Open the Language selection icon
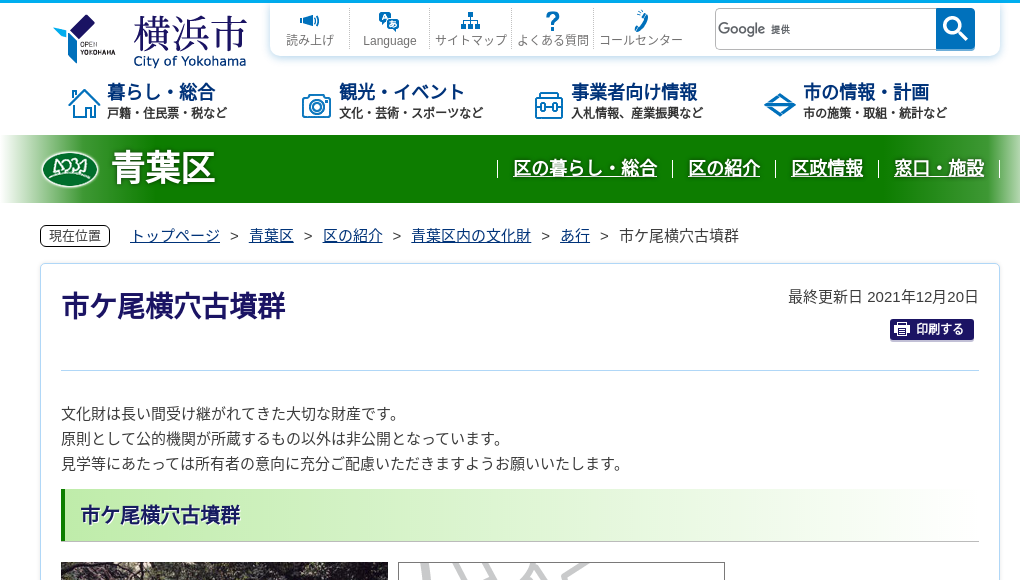 [x=388, y=20]
